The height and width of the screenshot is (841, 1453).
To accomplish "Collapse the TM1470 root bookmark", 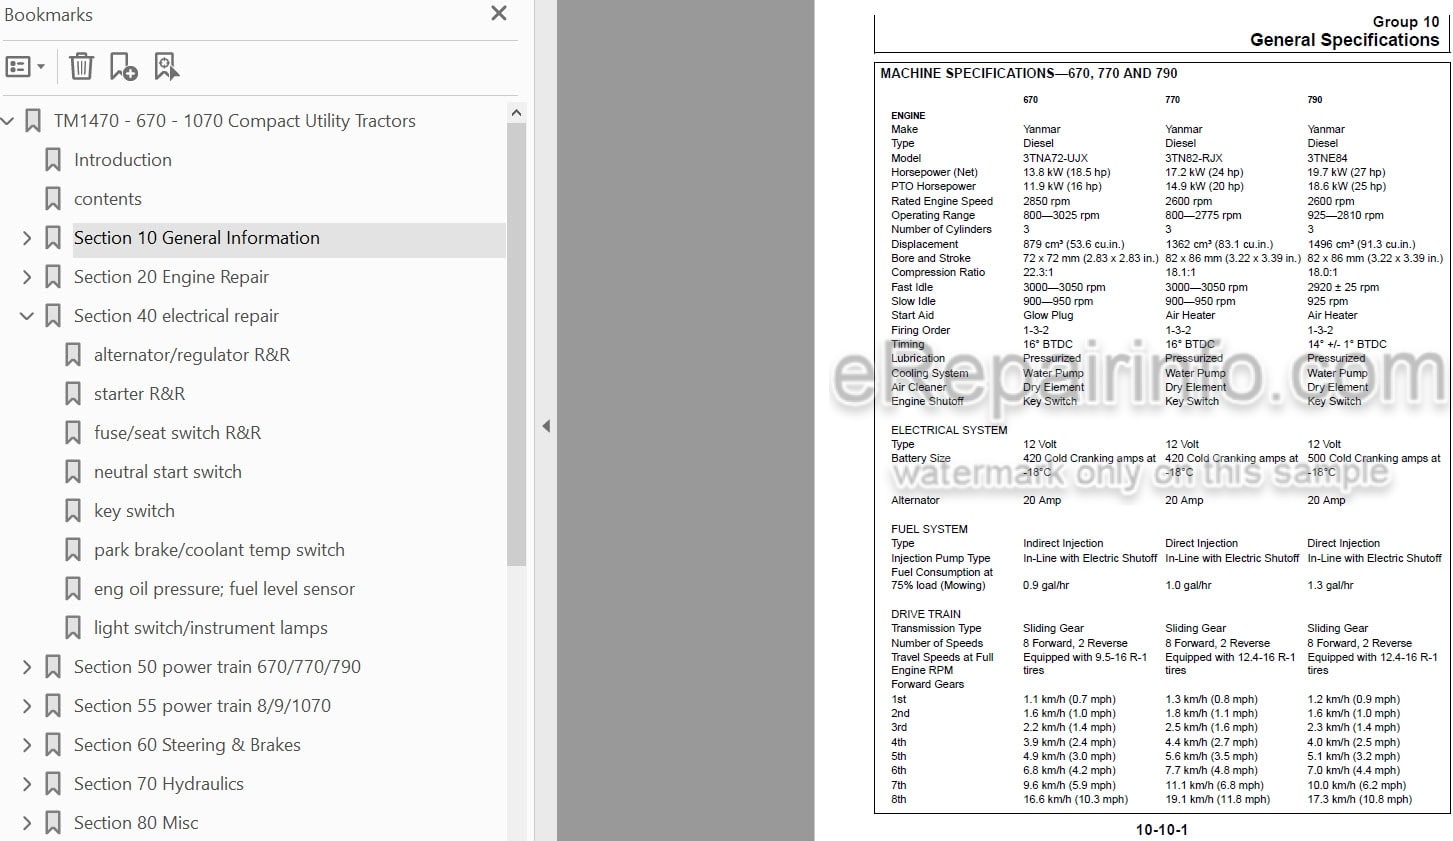I will point(8,121).
